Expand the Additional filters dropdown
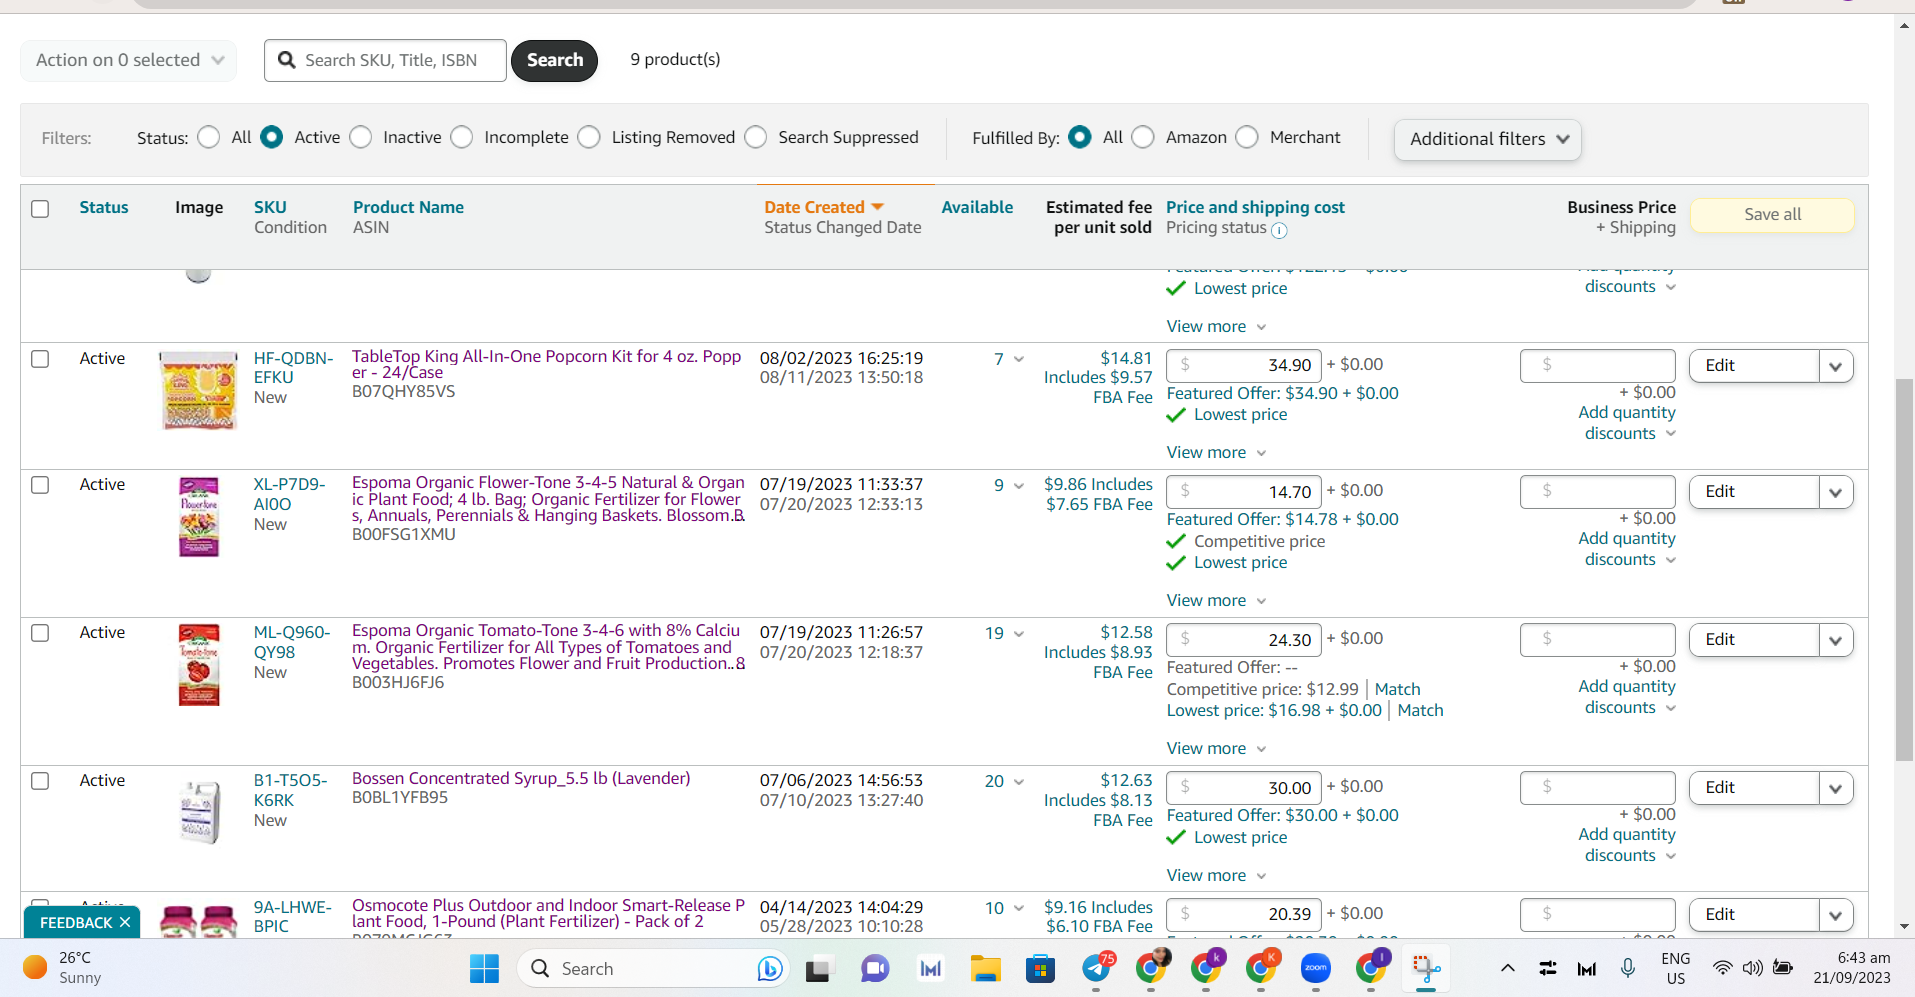Viewport: 1915px width, 997px height. point(1488,139)
